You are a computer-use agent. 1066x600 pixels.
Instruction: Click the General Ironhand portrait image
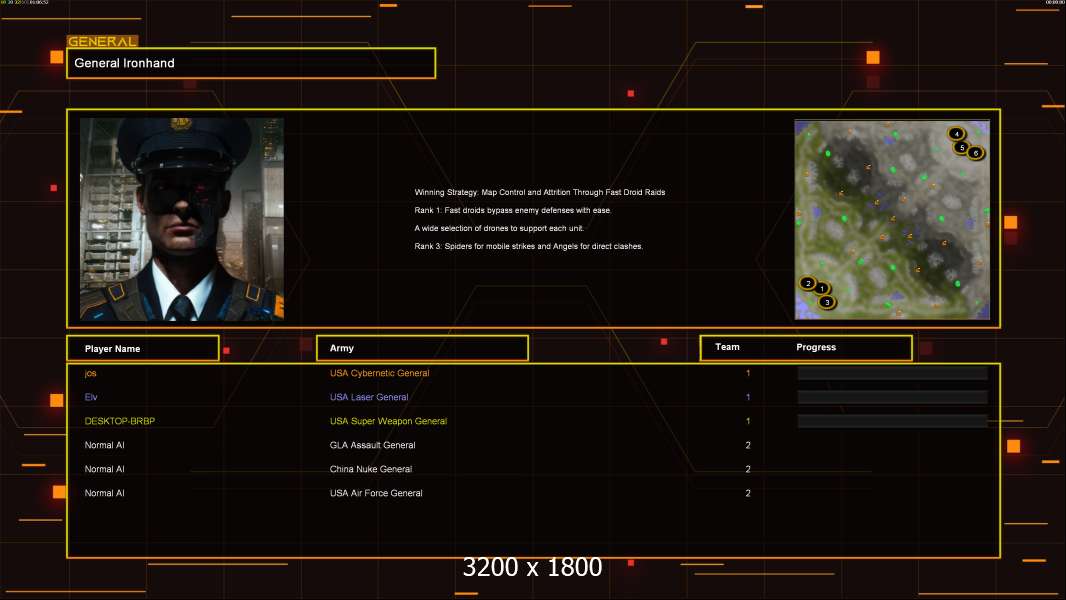[x=182, y=219]
